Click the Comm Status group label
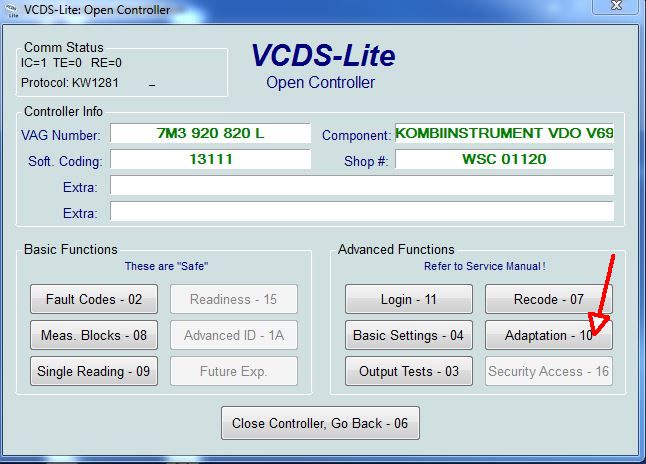646x464 pixels. point(64,47)
